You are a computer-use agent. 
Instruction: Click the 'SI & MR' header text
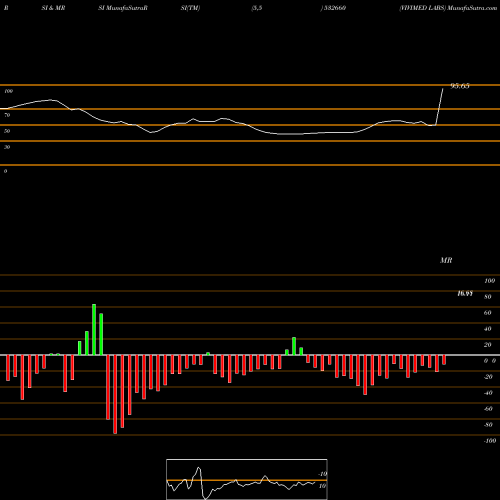pyautogui.click(x=53, y=8)
